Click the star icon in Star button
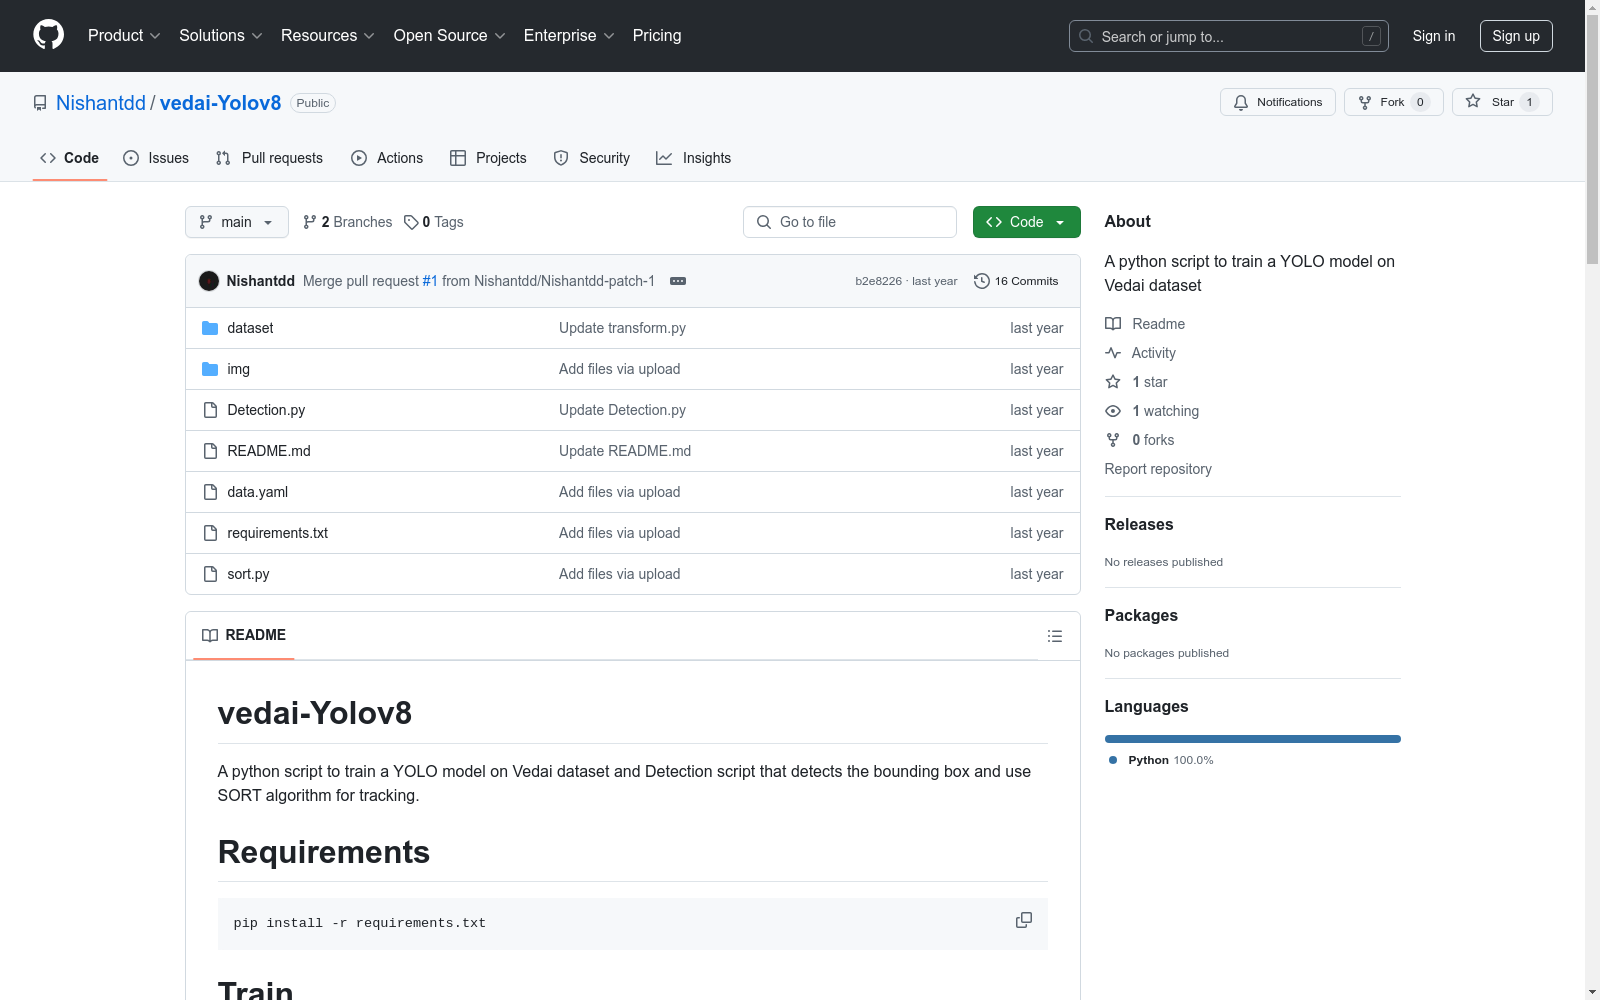The height and width of the screenshot is (1000, 1600). point(1473,101)
